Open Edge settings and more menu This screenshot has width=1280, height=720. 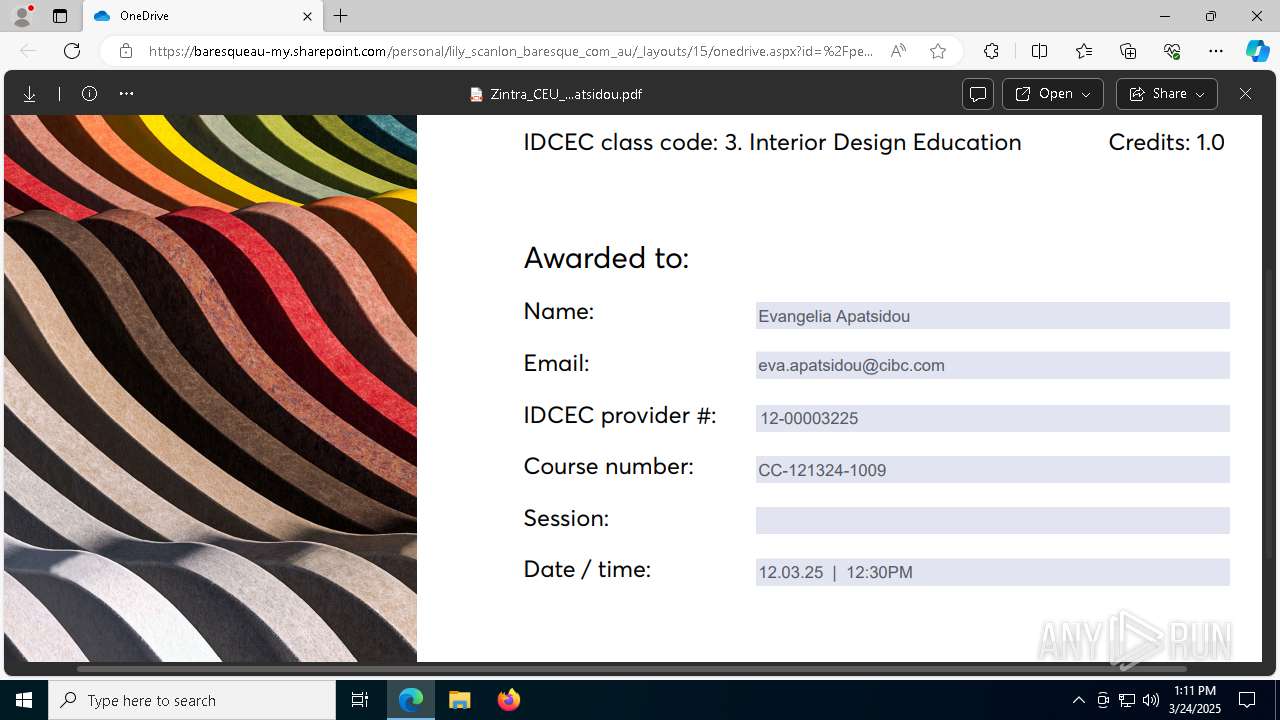coord(1216,51)
